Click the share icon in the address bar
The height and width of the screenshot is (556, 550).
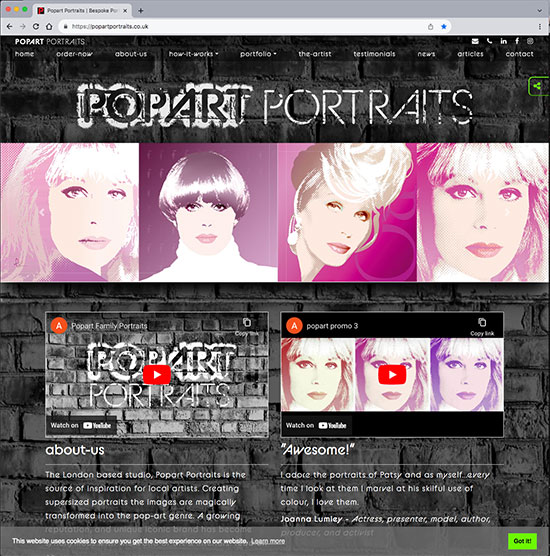(x=430, y=27)
